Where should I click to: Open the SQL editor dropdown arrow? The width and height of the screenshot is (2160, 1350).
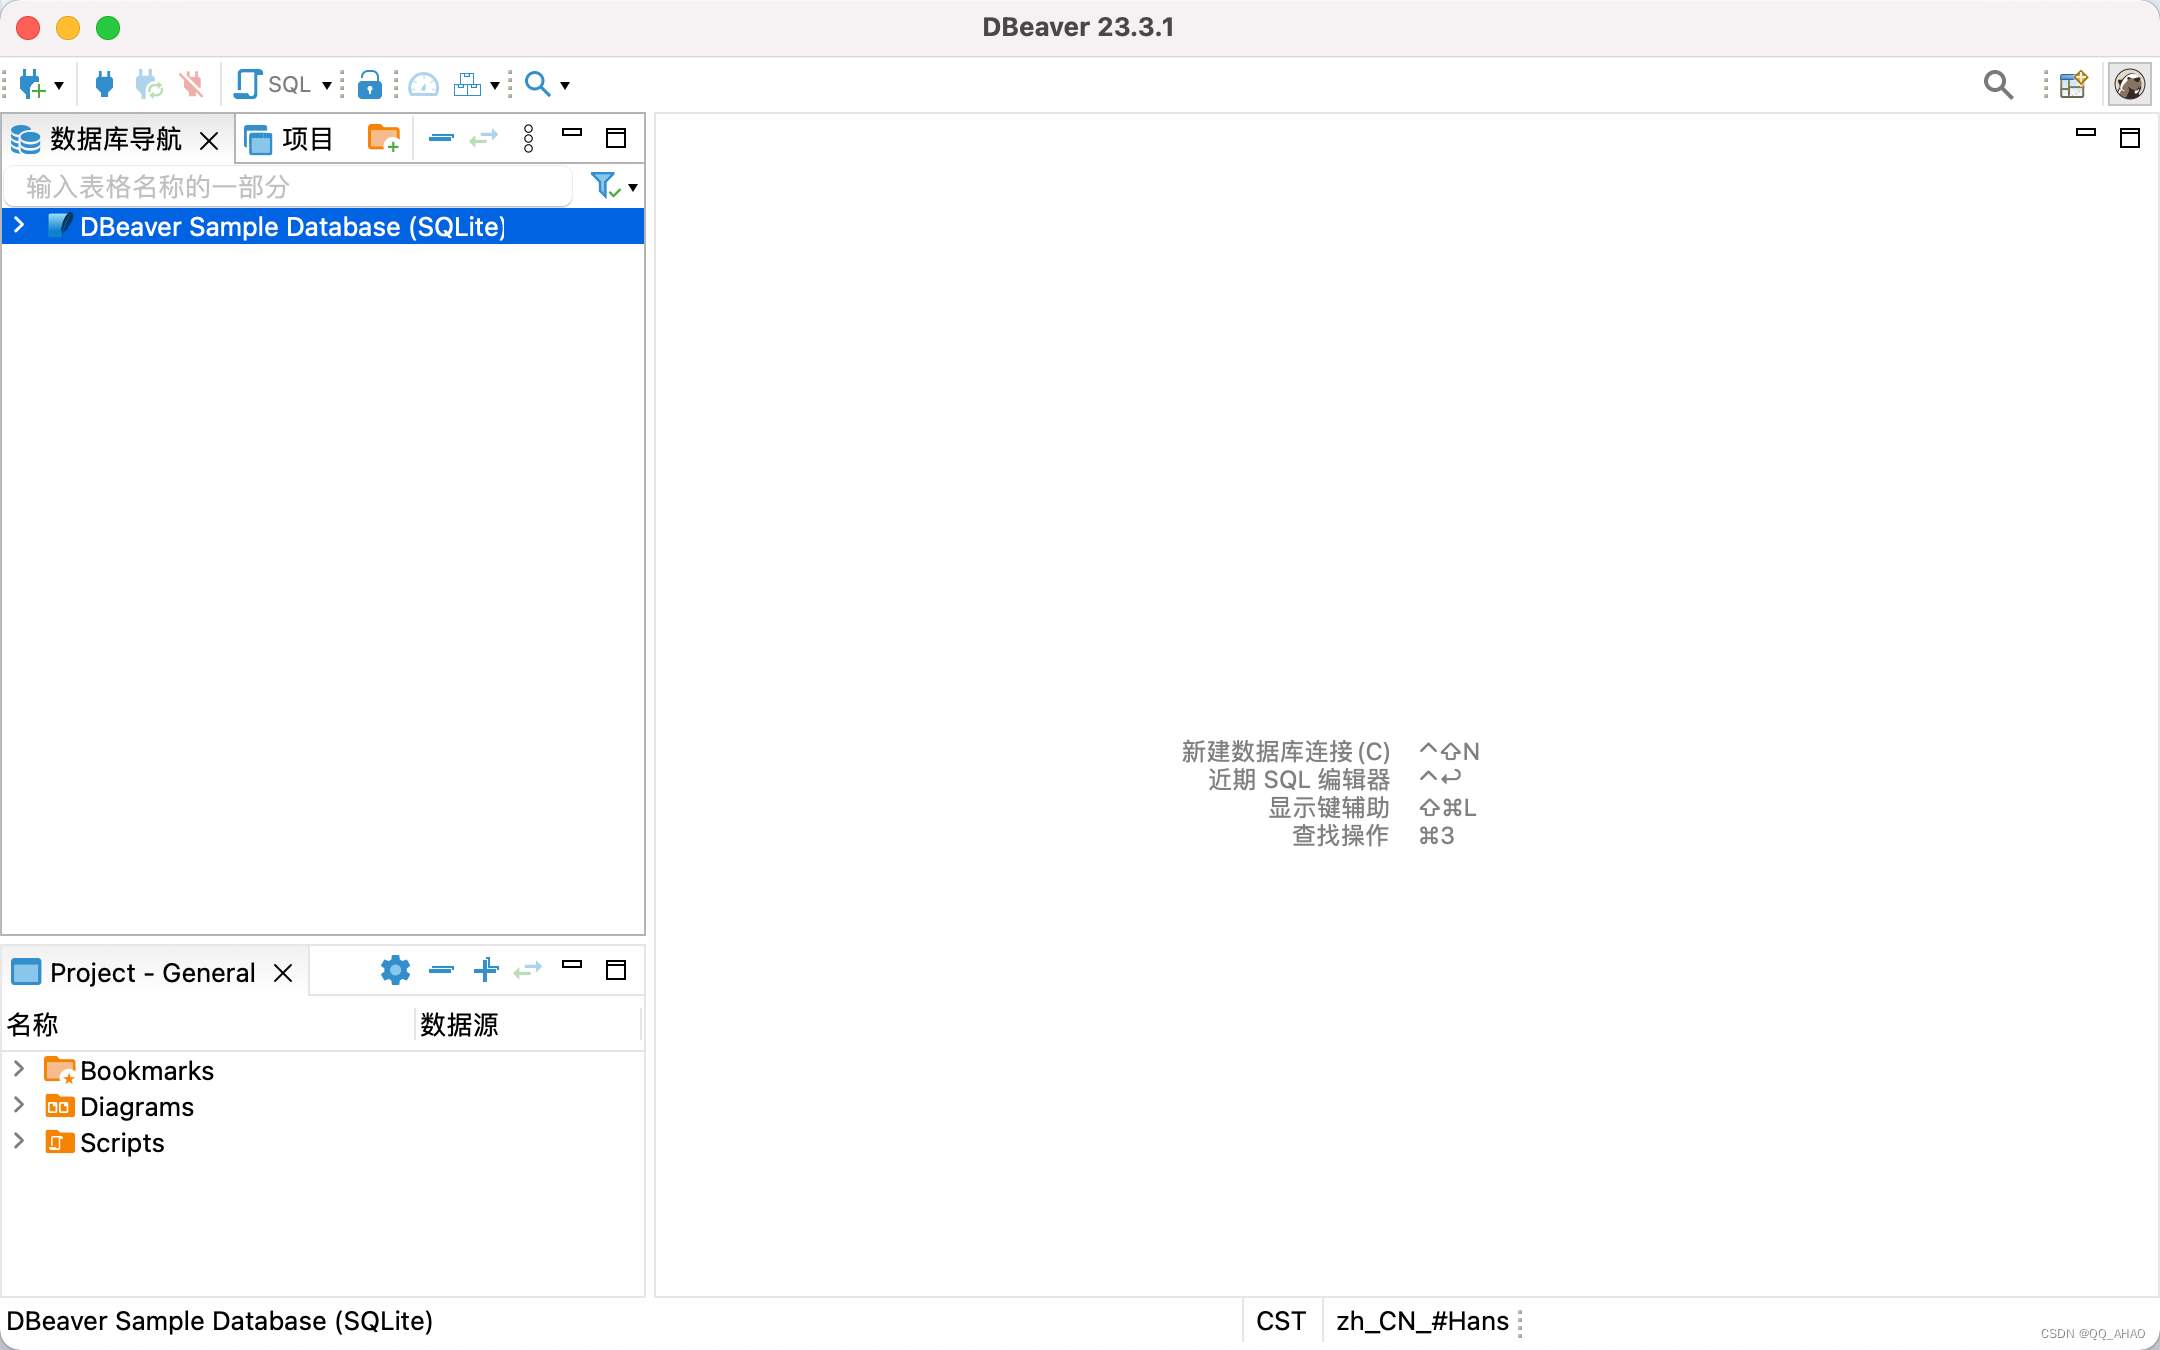click(327, 86)
